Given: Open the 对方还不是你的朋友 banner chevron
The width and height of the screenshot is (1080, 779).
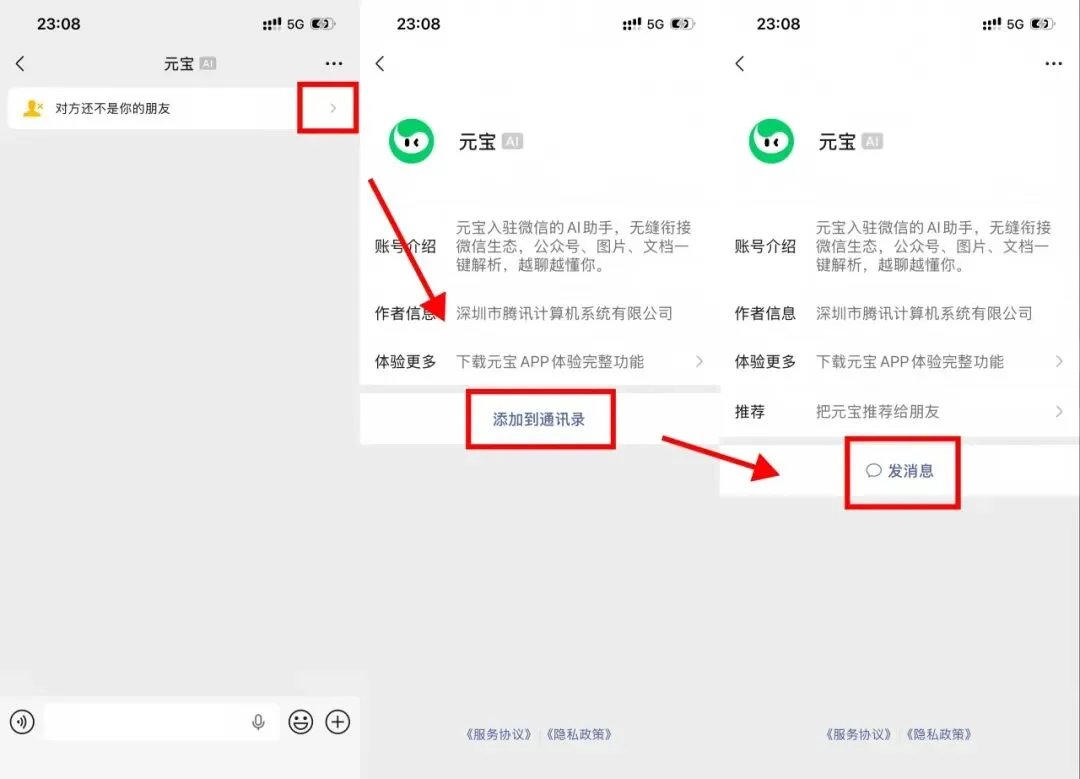Looking at the screenshot, I should (x=333, y=108).
